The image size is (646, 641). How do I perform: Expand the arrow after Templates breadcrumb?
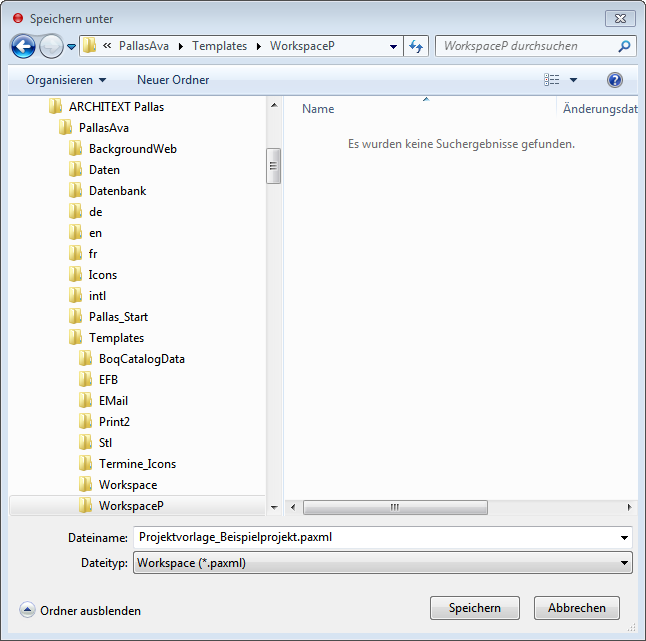pyautogui.click(x=258, y=46)
